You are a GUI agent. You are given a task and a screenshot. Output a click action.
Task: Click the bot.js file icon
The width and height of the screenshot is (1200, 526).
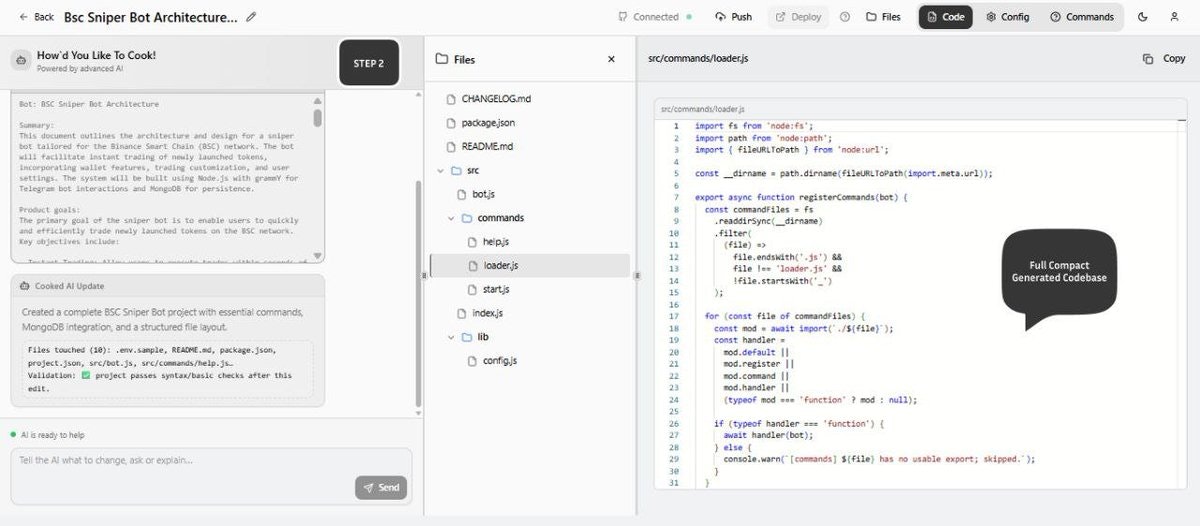[462, 194]
